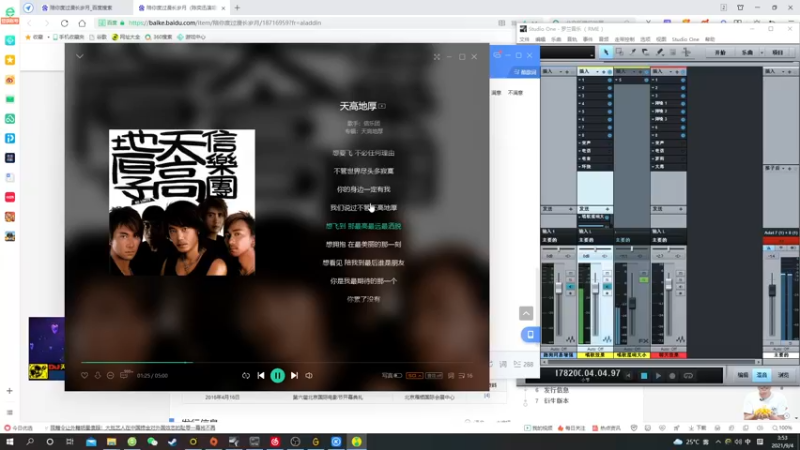Switch to the 混音 mixer tab
The height and width of the screenshot is (450, 800).
tap(762, 375)
